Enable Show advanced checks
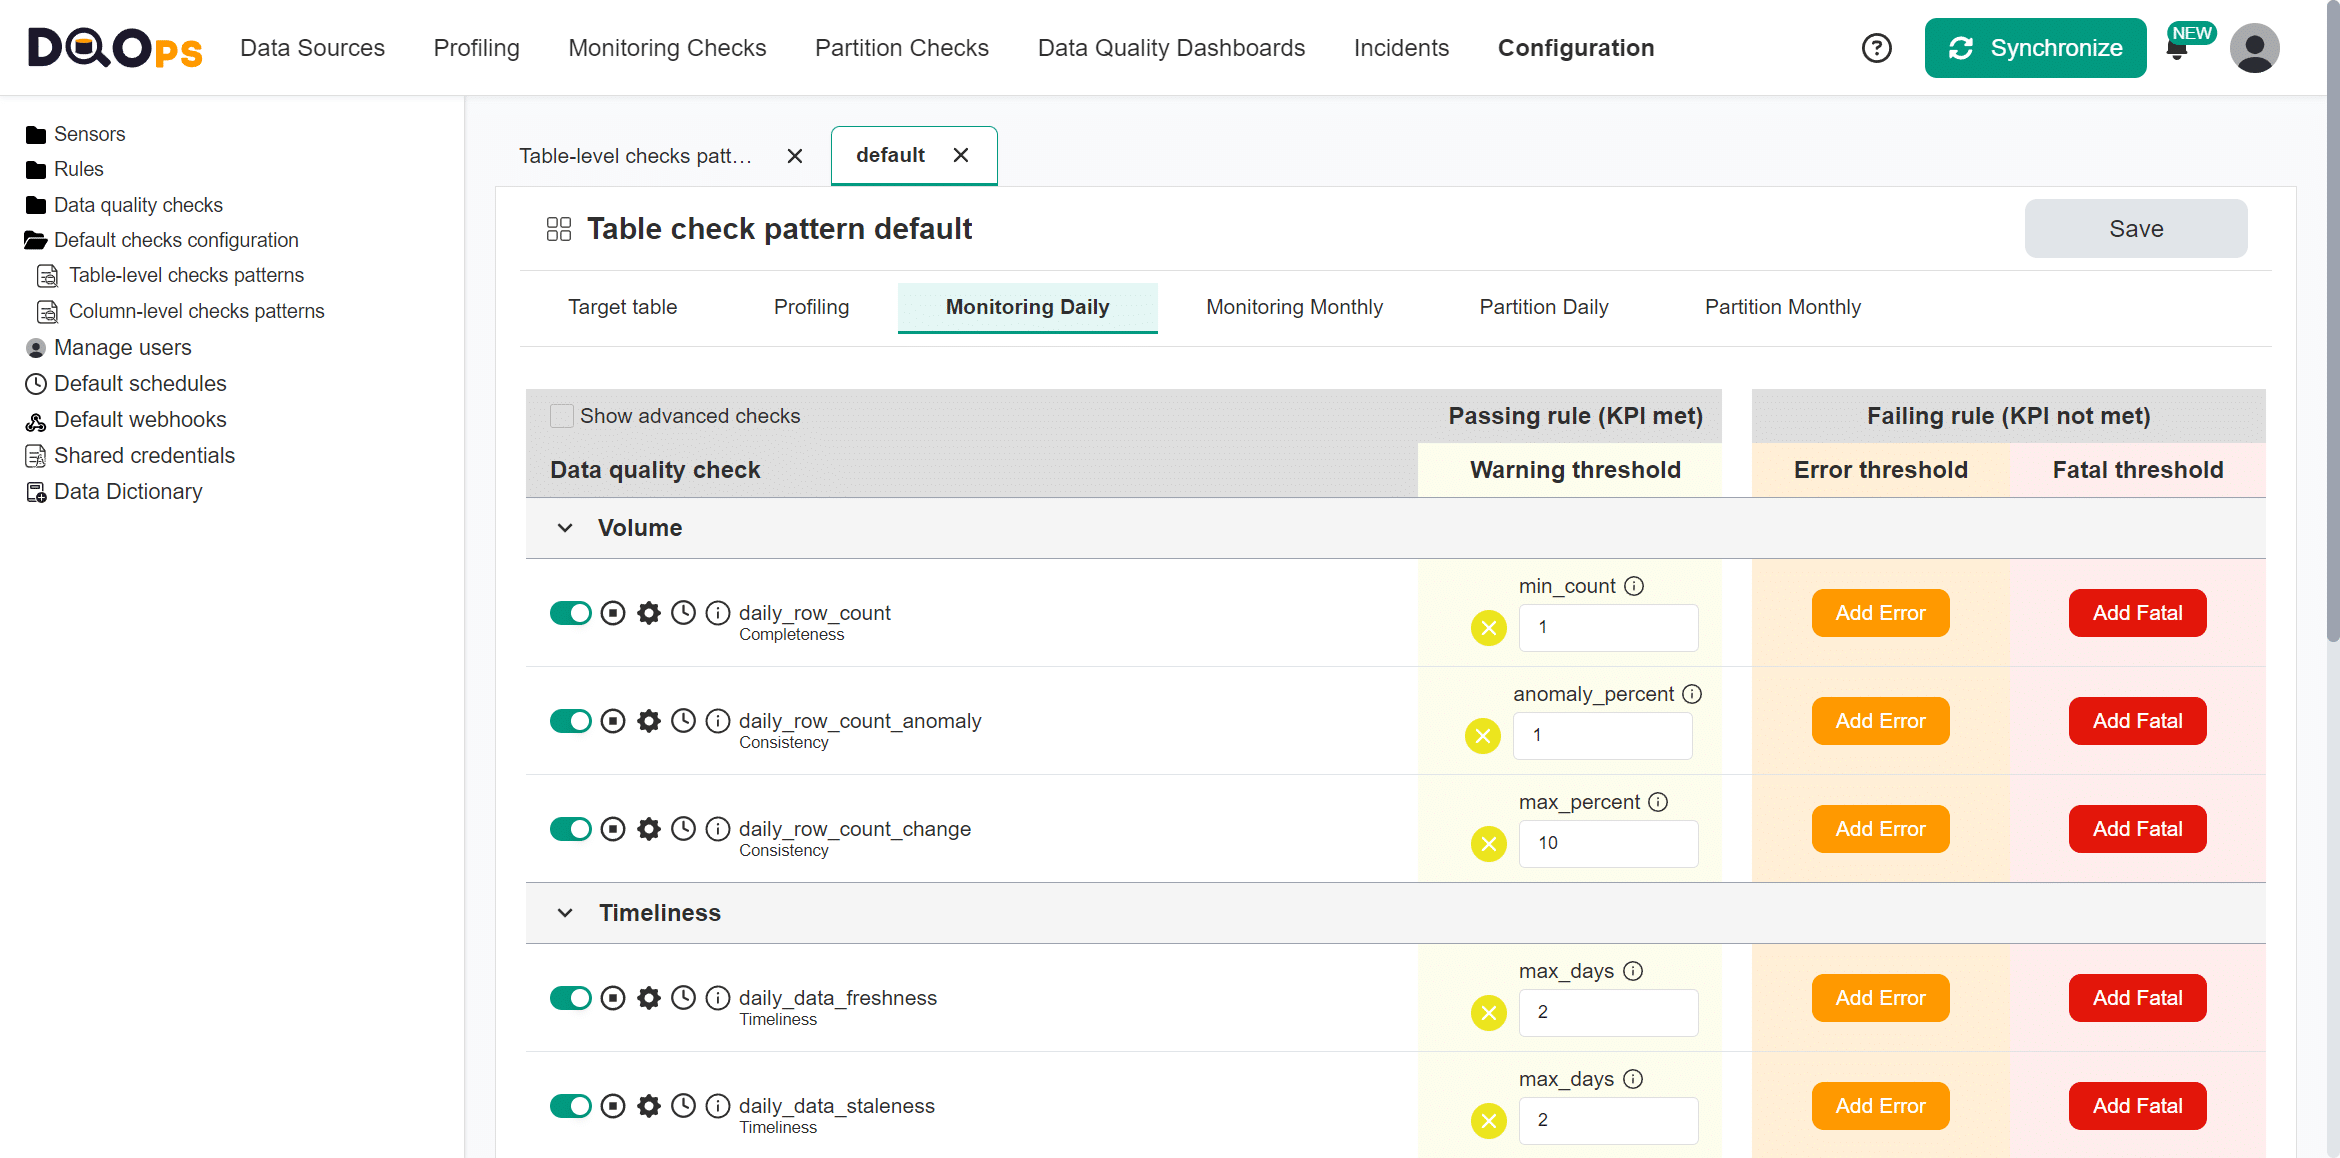 coord(562,416)
